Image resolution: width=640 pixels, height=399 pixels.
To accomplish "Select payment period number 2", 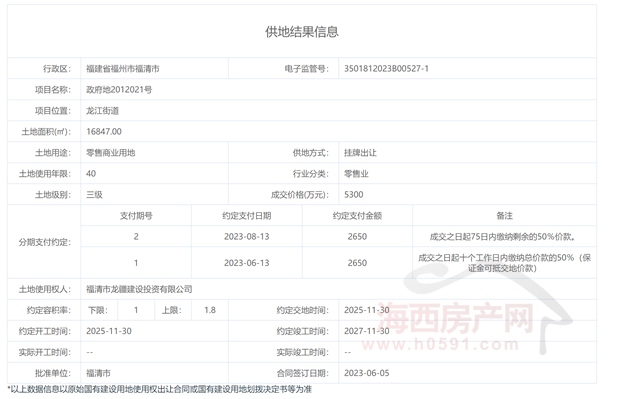I will (136, 237).
